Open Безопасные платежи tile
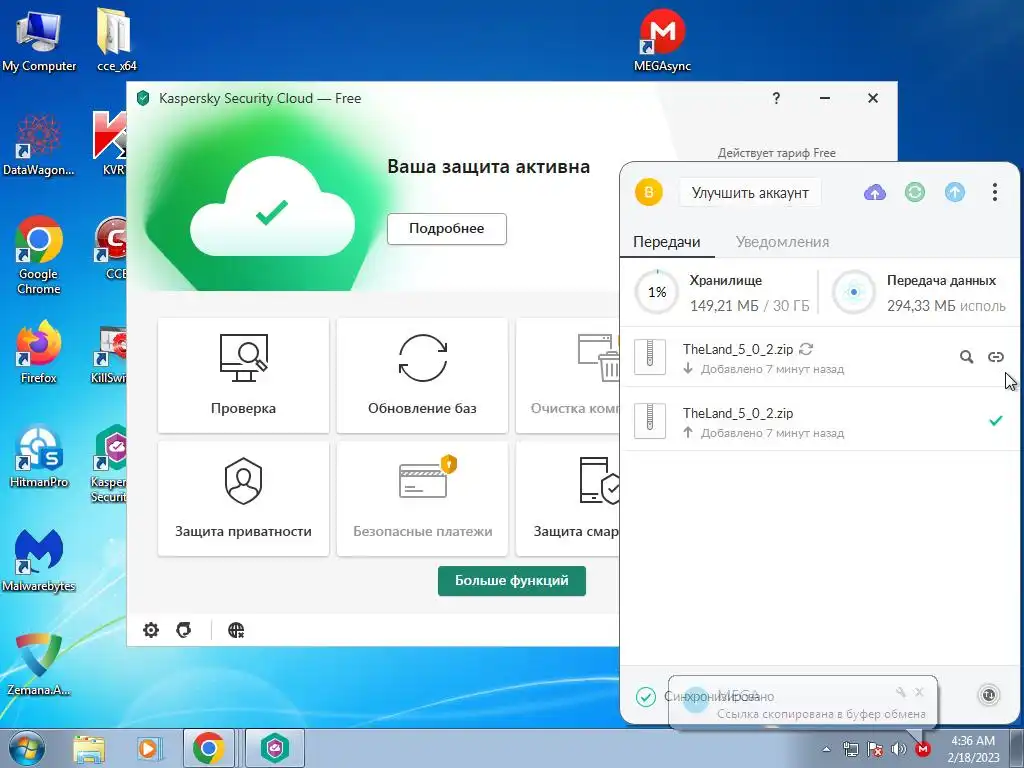Screen dimensions: 1024x768 coord(422,499)
